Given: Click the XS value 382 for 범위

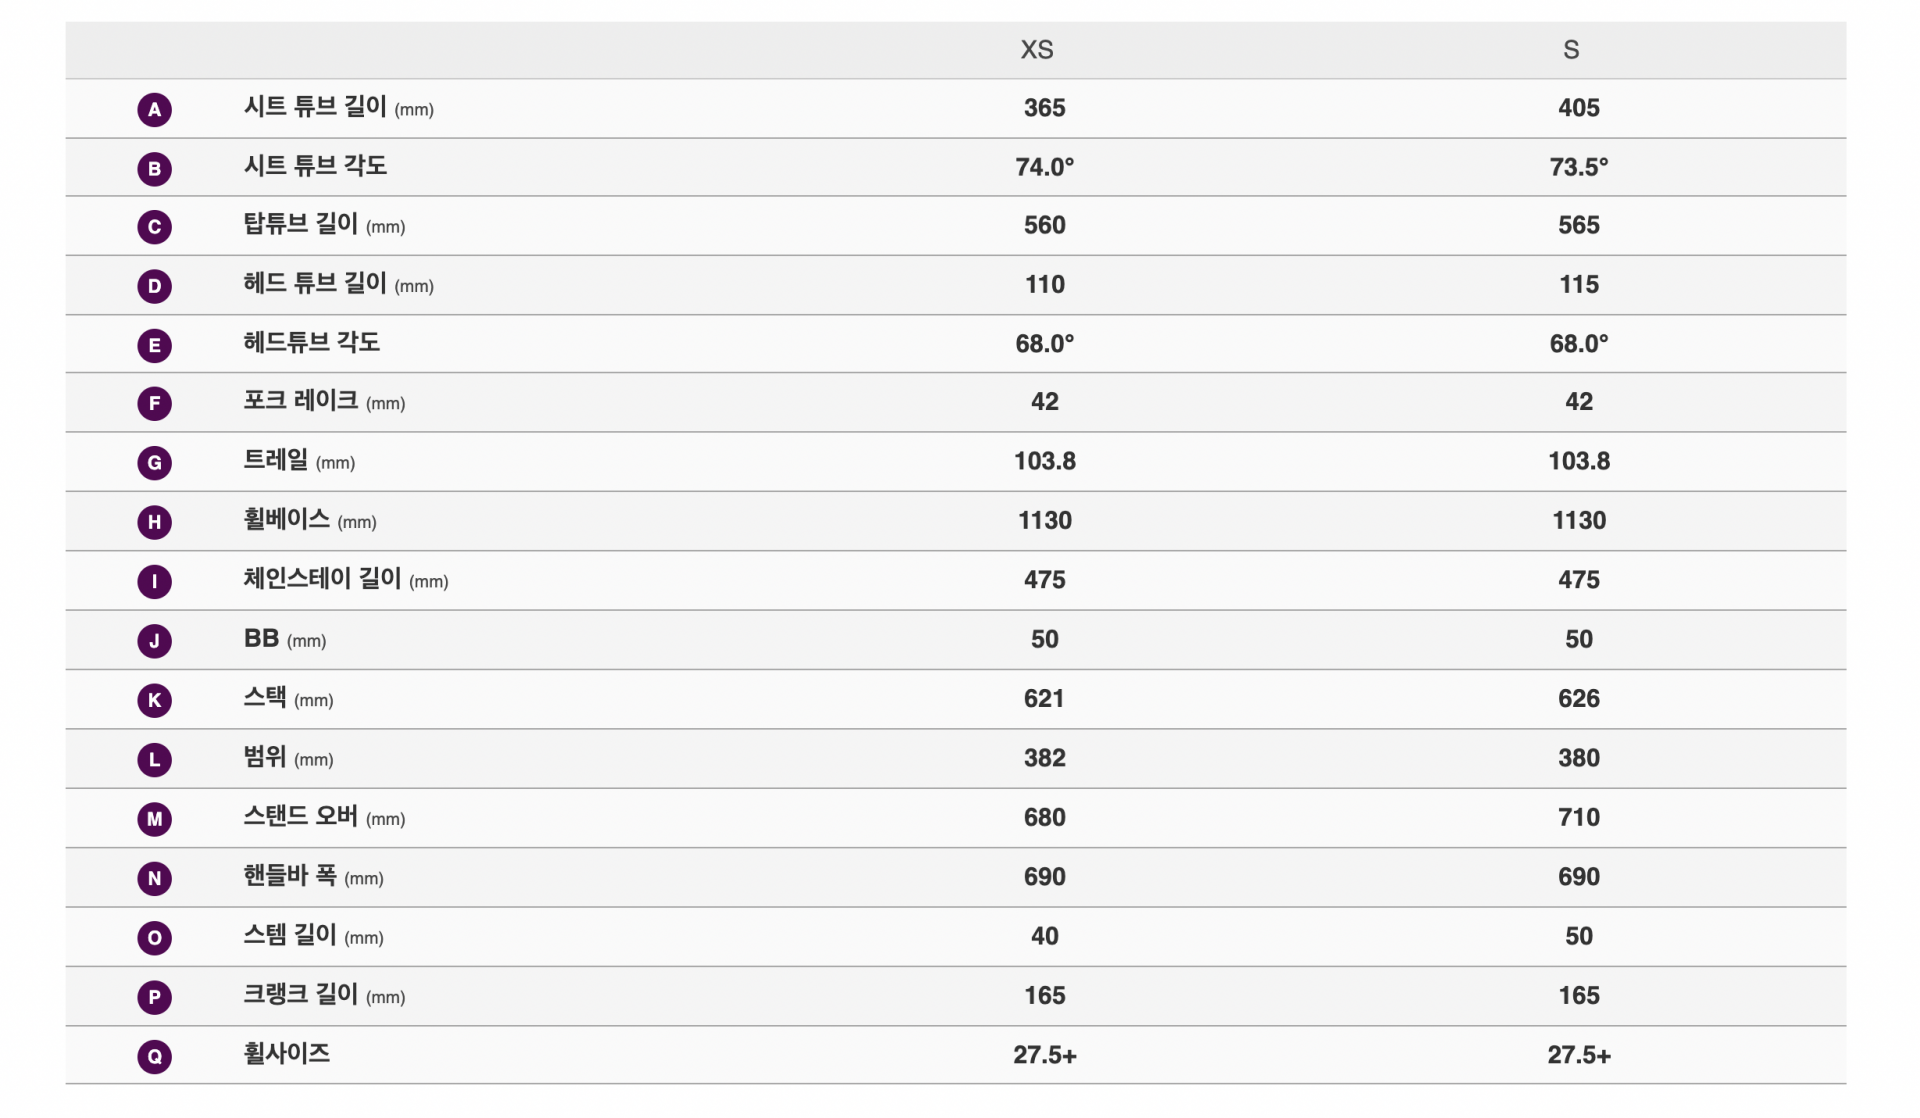Looking at the screenshot, I should 1044,758.
